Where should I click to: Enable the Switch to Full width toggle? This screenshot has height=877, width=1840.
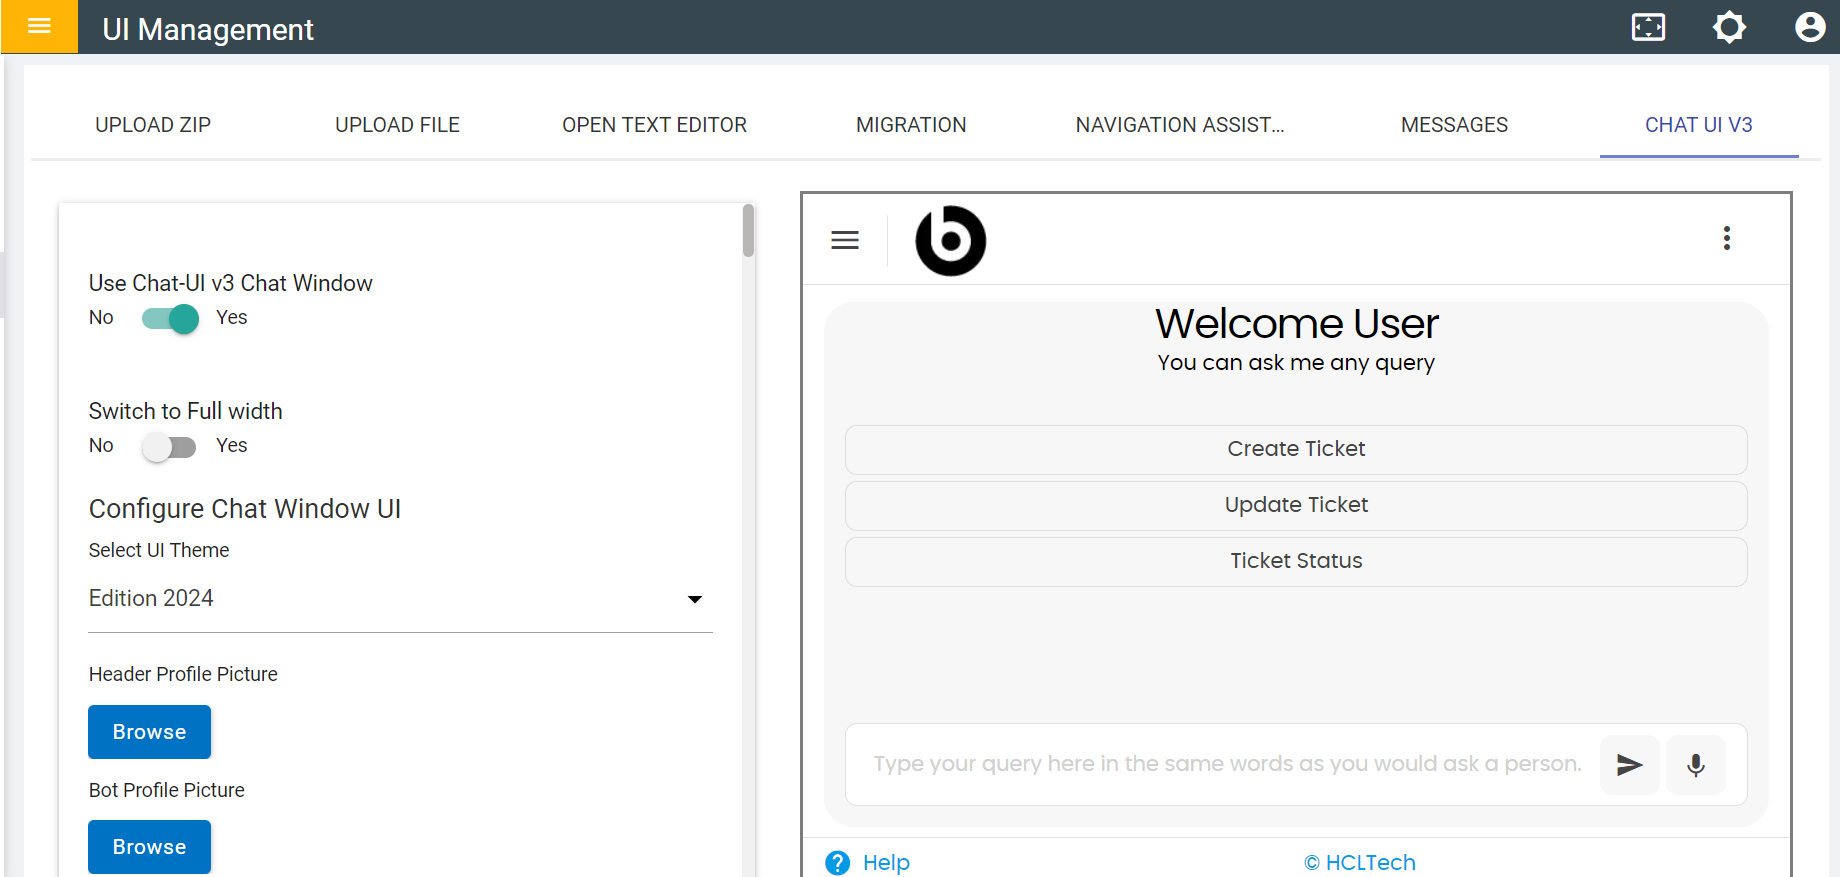(x=168, y=447)
